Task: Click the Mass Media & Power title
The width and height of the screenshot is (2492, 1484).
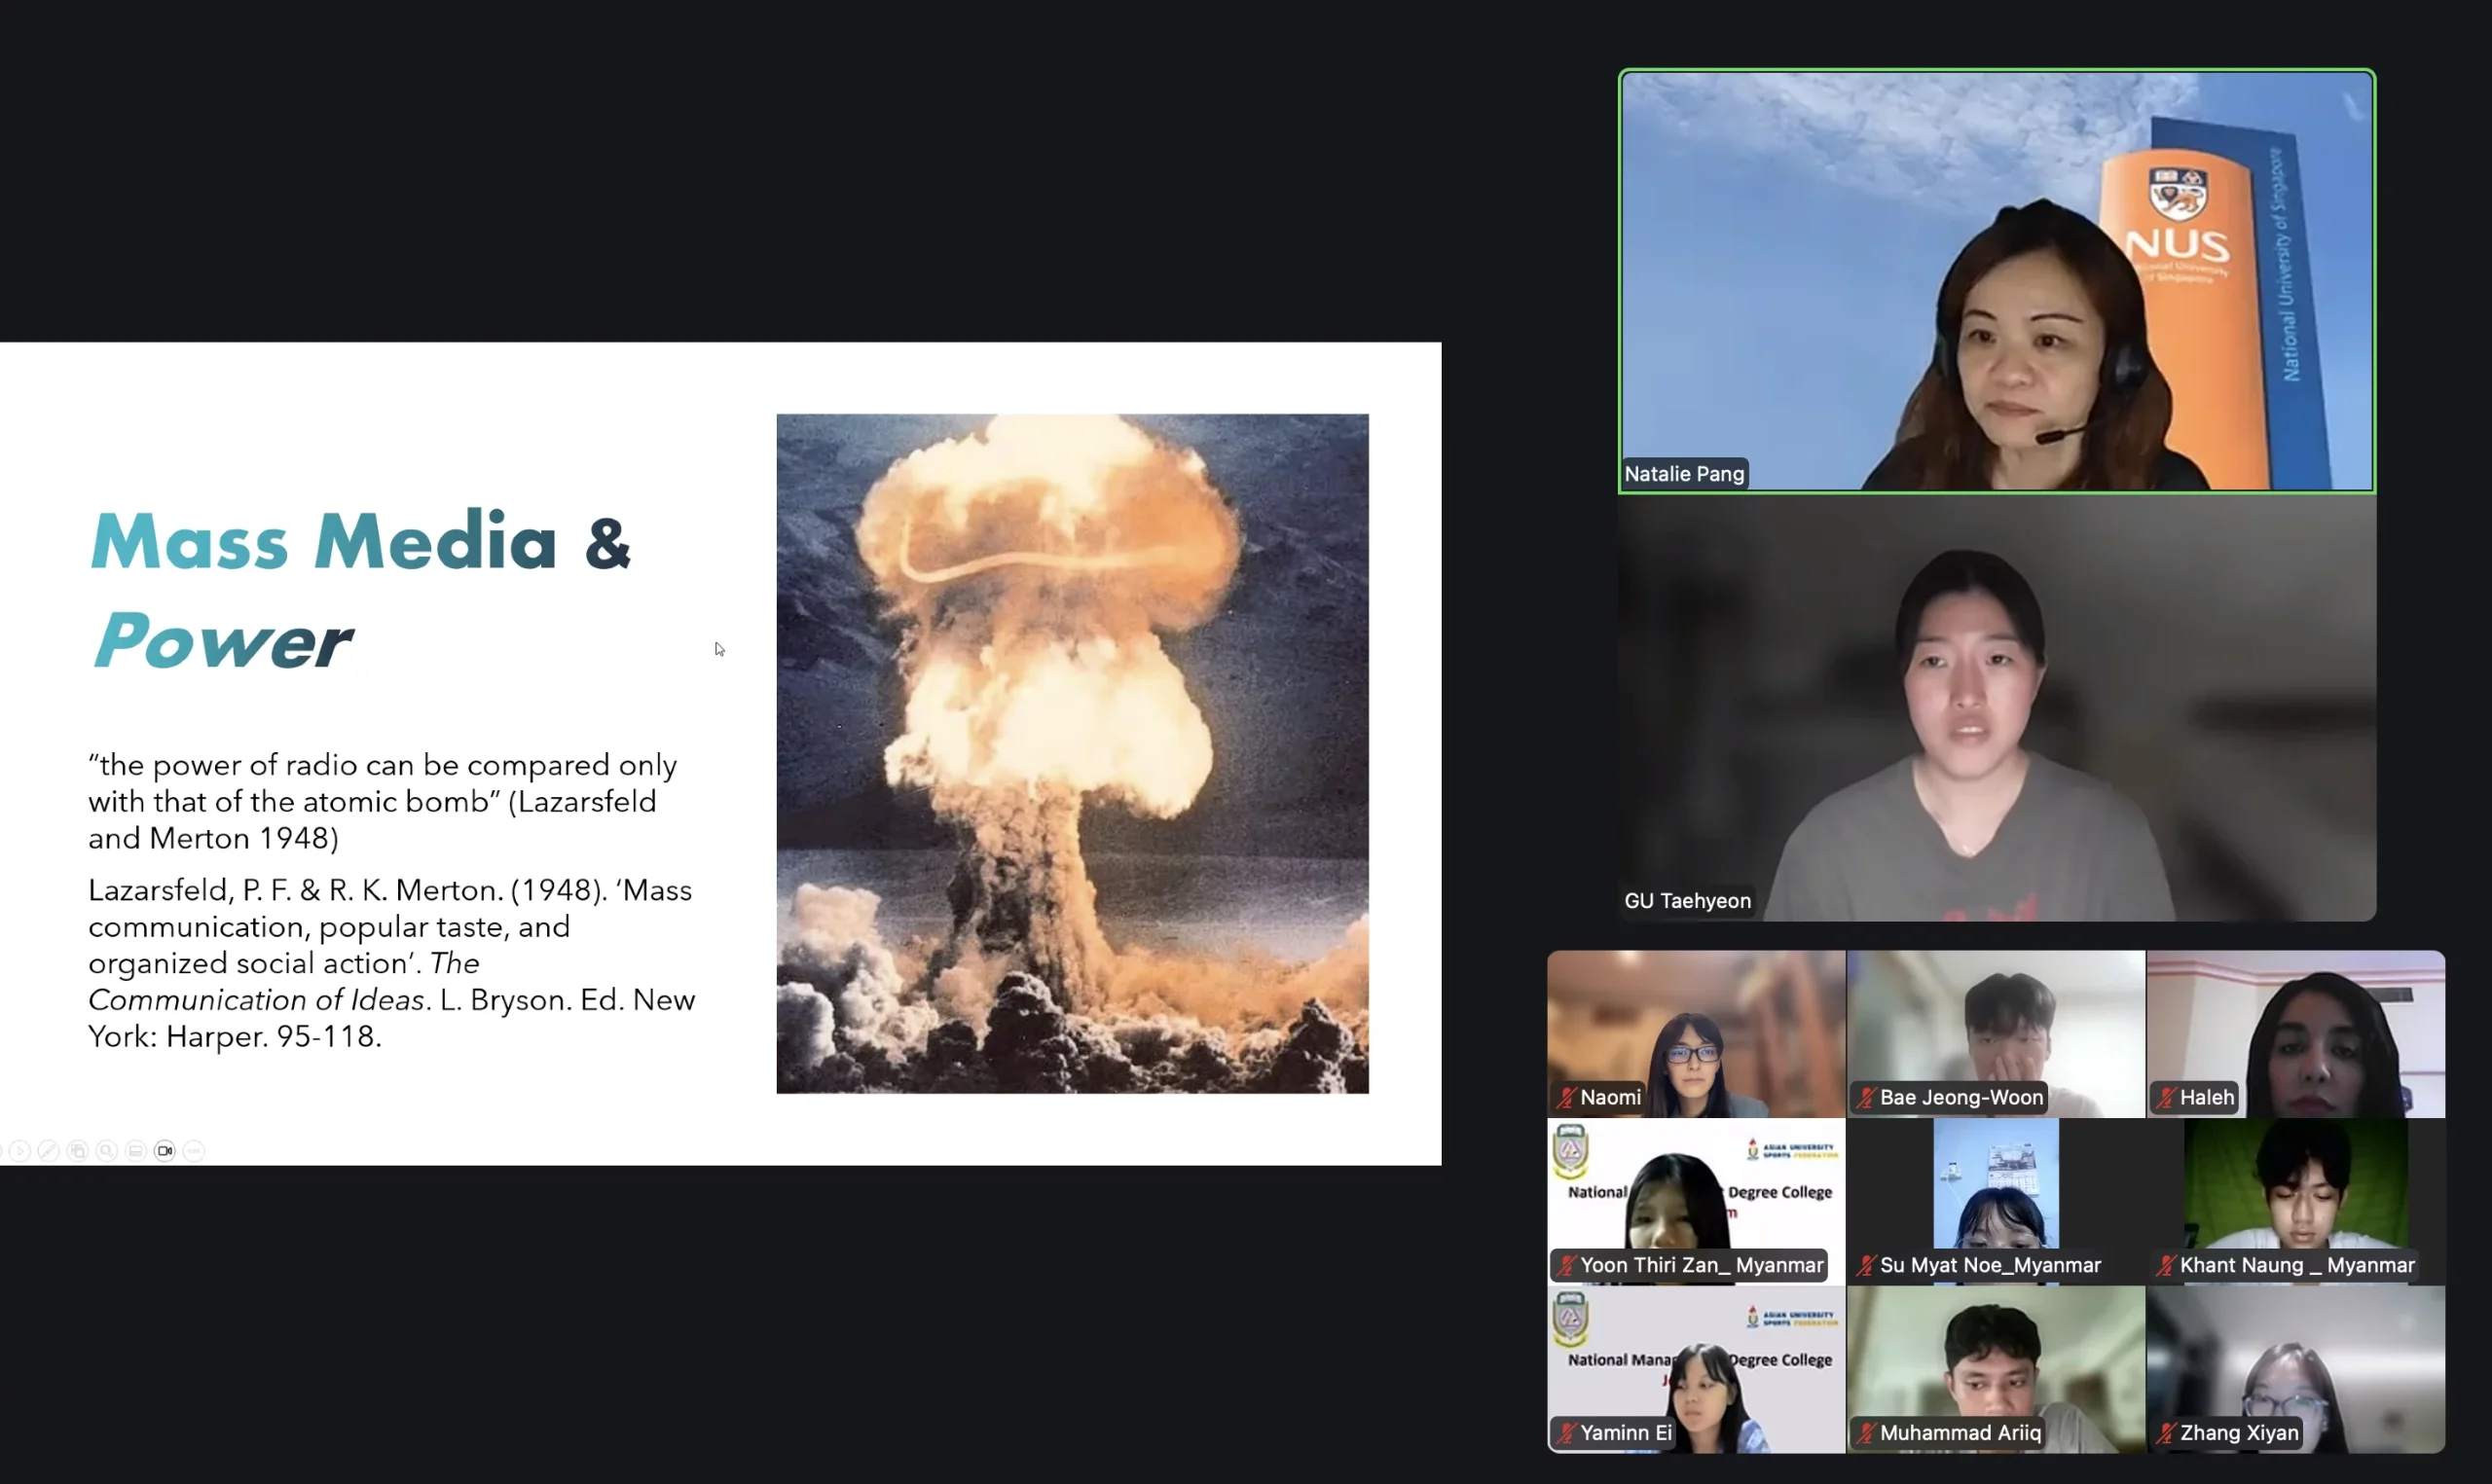Action: coord(360,590)
